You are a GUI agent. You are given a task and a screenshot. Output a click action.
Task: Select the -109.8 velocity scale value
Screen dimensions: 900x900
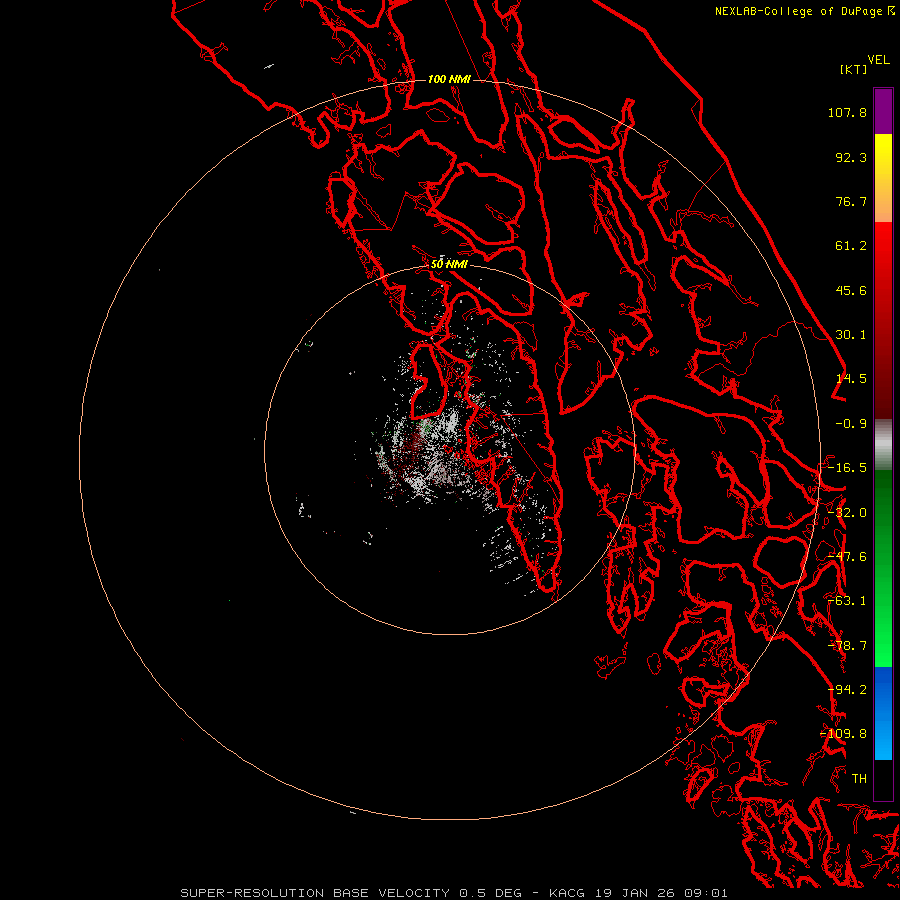tap(844, 734)
